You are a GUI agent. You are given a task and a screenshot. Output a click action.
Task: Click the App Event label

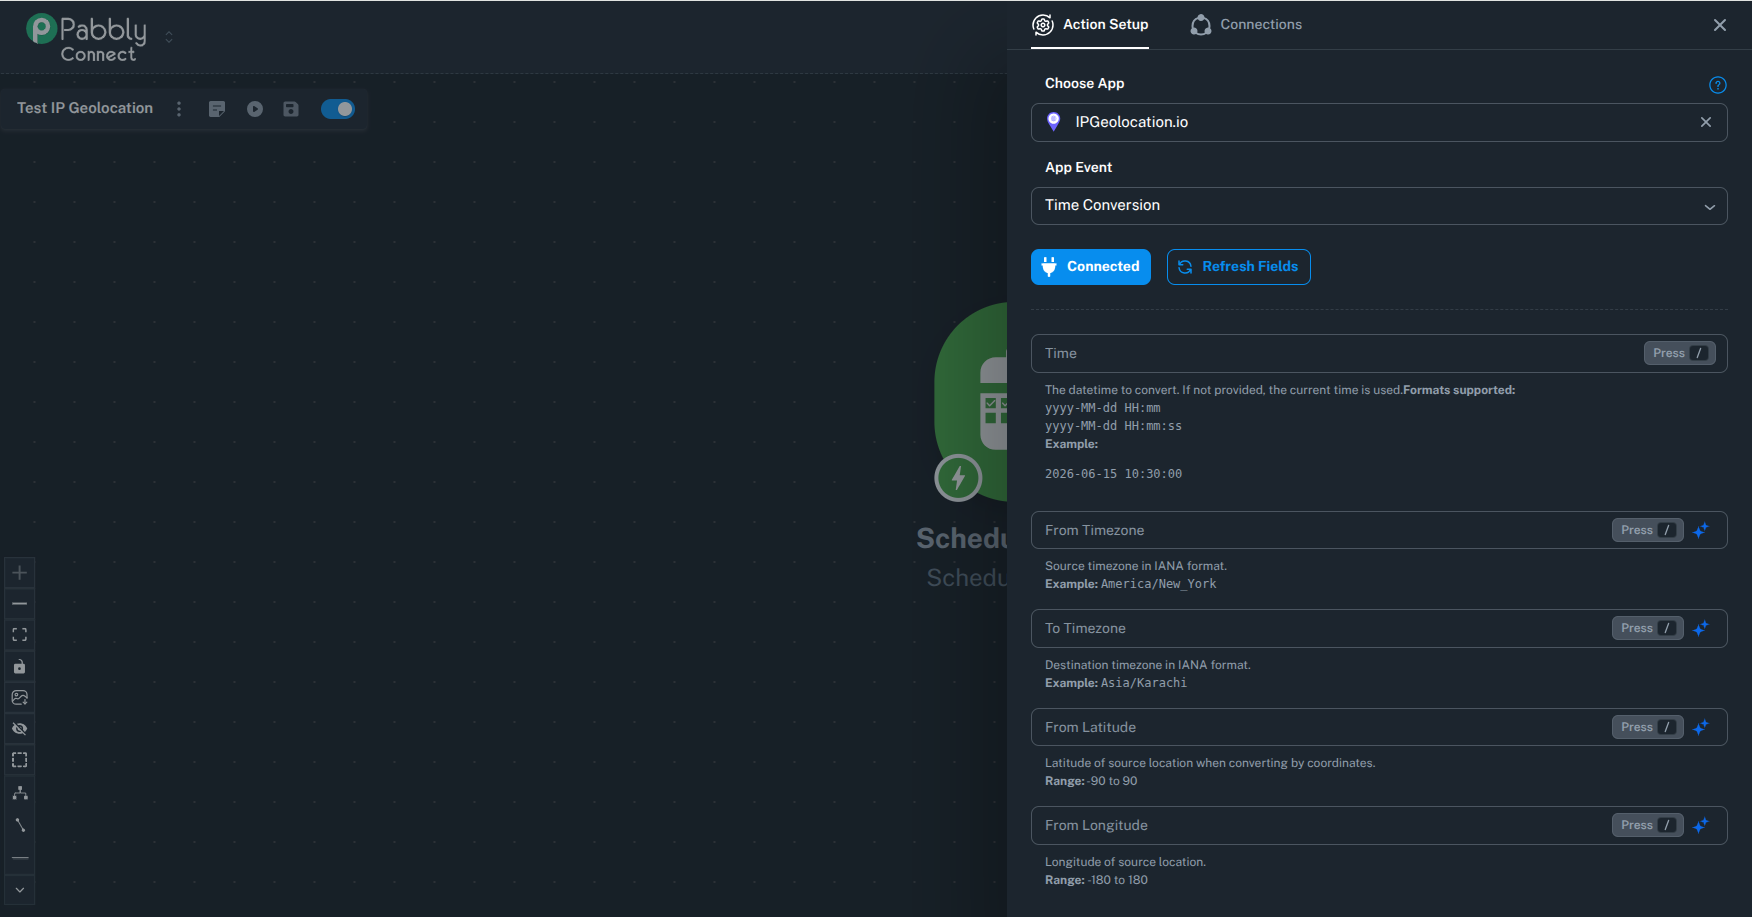point(1079,168)
